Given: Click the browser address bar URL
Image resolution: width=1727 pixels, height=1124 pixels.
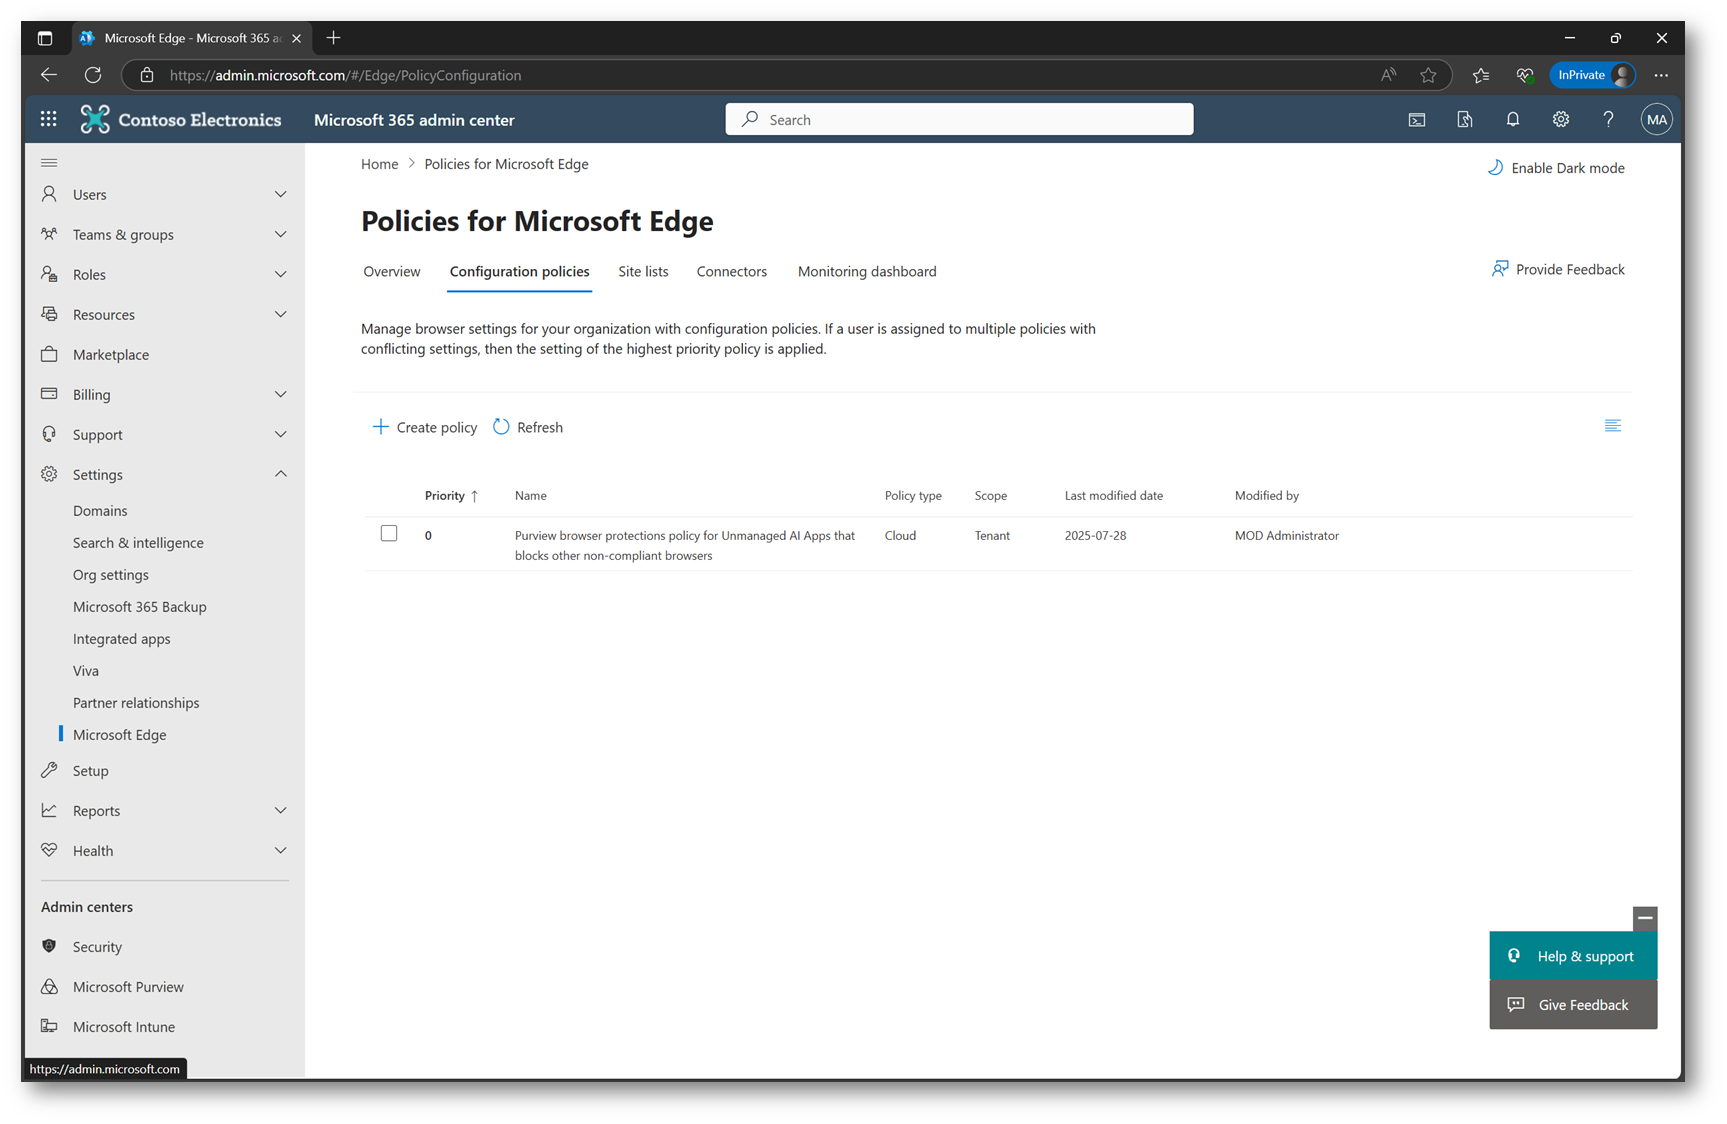Looking at the screenshot, I should point(345,75).
